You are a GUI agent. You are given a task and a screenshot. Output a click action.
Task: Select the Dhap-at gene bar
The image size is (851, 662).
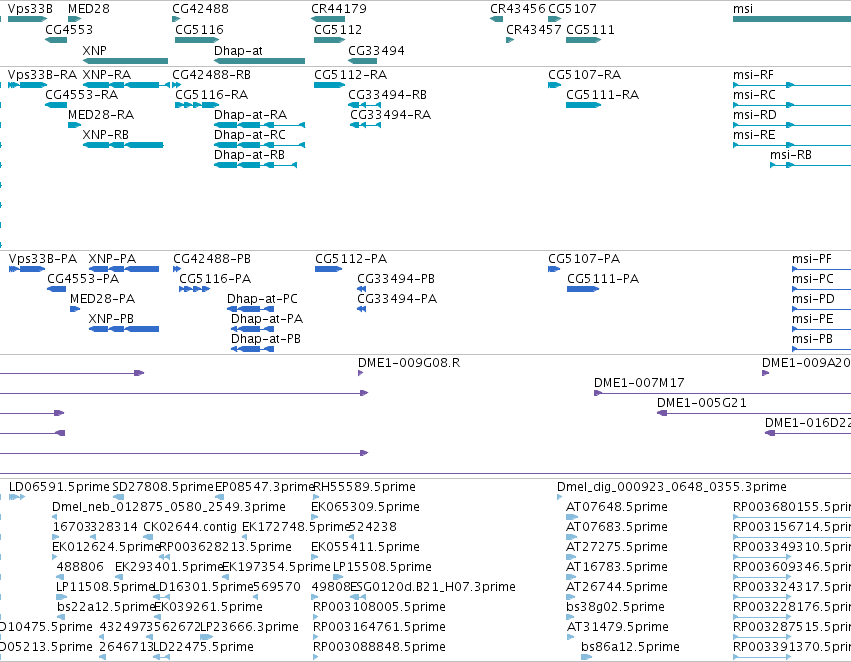259,61
